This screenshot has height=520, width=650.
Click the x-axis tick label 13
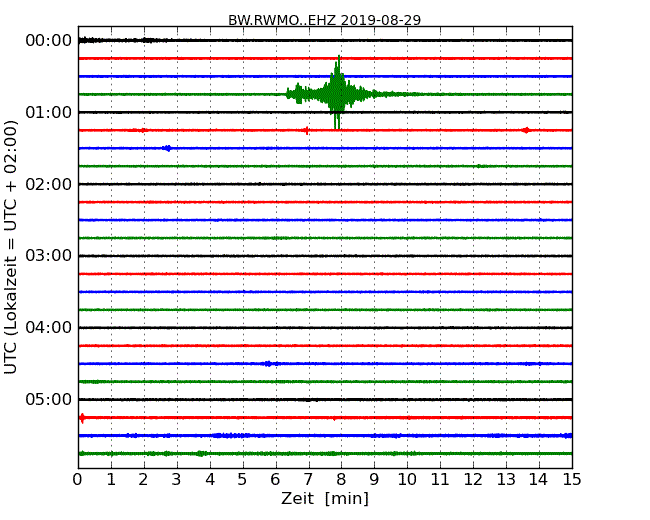pos(506,480)
